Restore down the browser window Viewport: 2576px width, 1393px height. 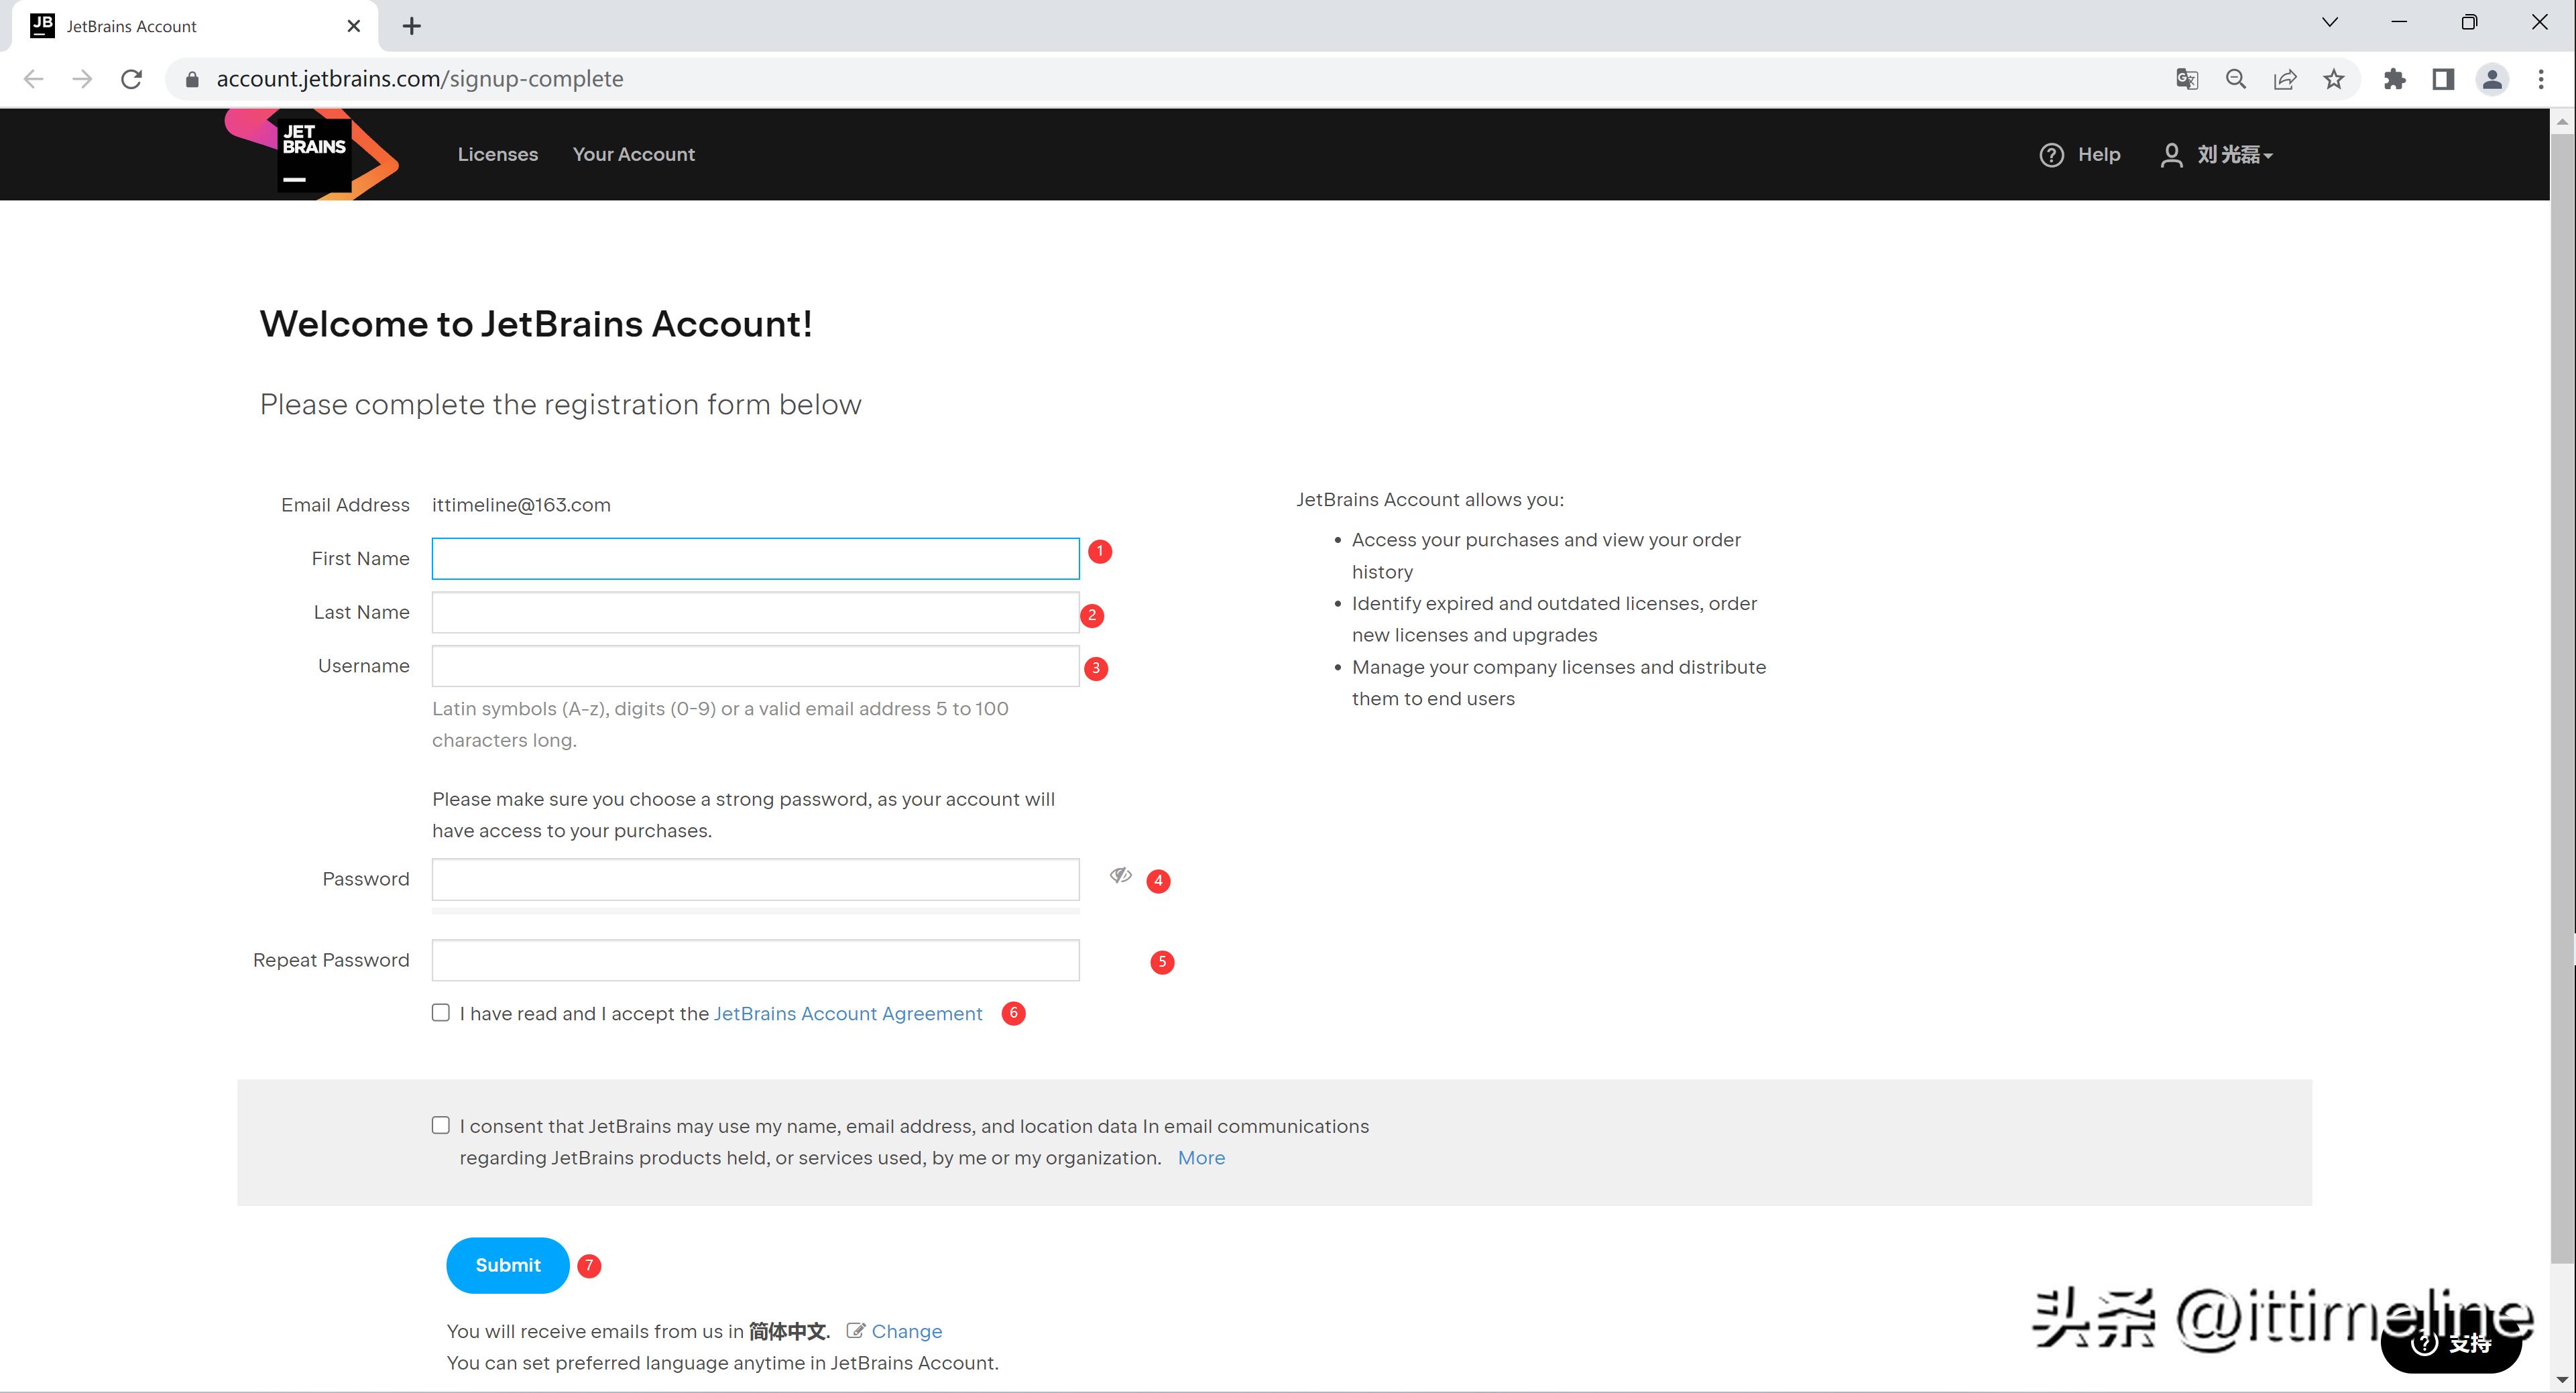tap(2469, 22)
